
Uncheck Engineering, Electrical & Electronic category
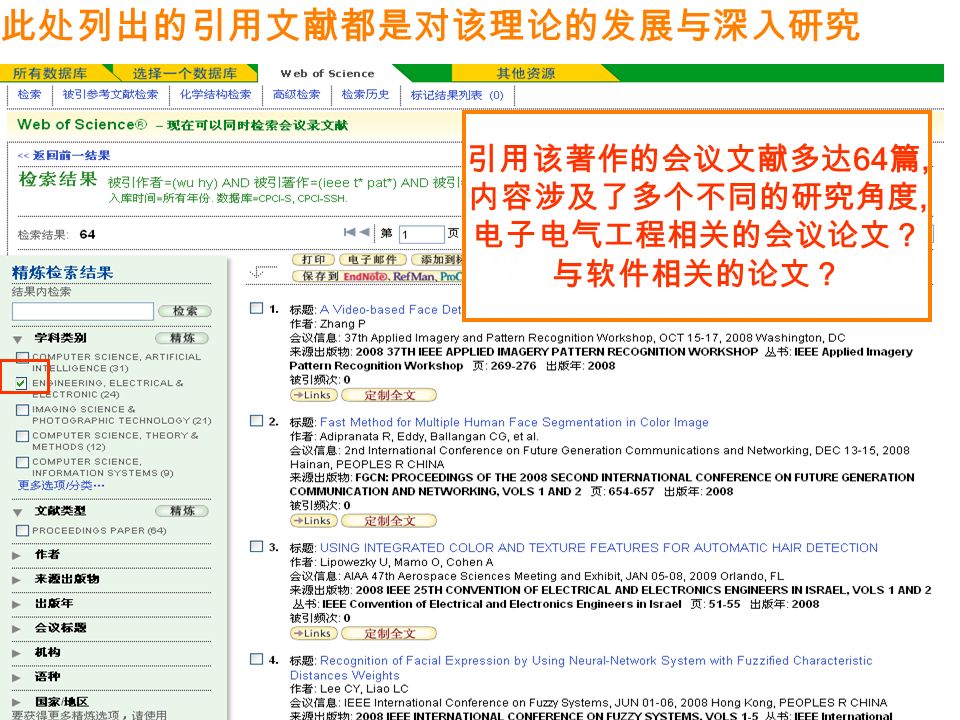coord(21,383)
